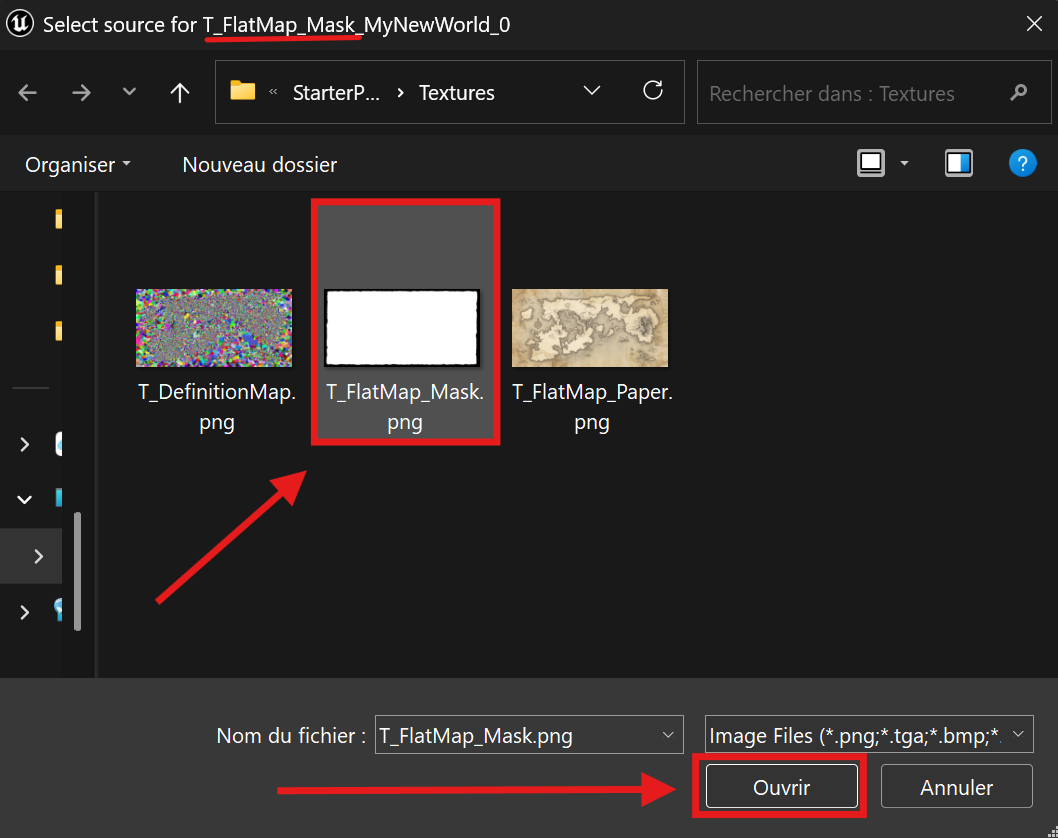This screenshot has width=1058, height=838.
Task: Navigate up one folder level
Action: click(179, 92)
